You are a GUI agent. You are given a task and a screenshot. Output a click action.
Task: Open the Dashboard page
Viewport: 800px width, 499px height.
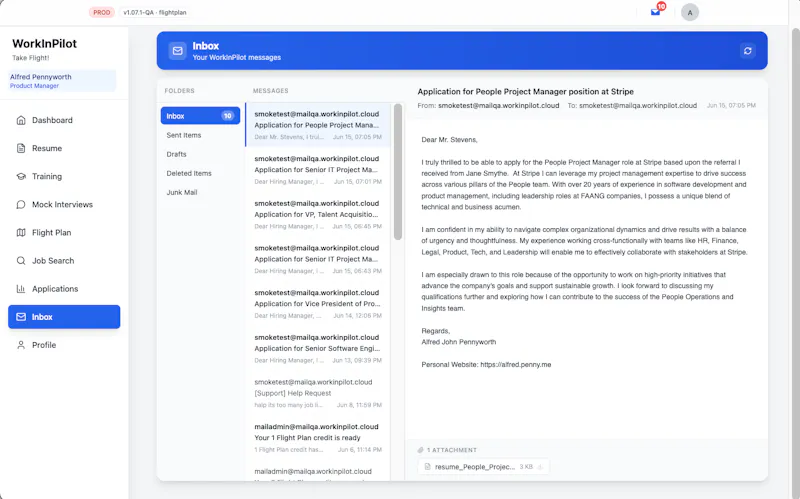(64, 120)
